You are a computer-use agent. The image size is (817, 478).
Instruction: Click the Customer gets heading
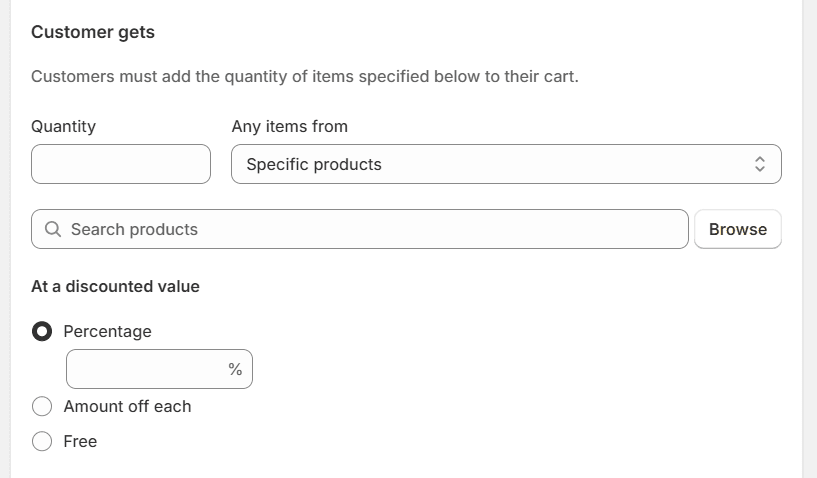tap(93, 32)
